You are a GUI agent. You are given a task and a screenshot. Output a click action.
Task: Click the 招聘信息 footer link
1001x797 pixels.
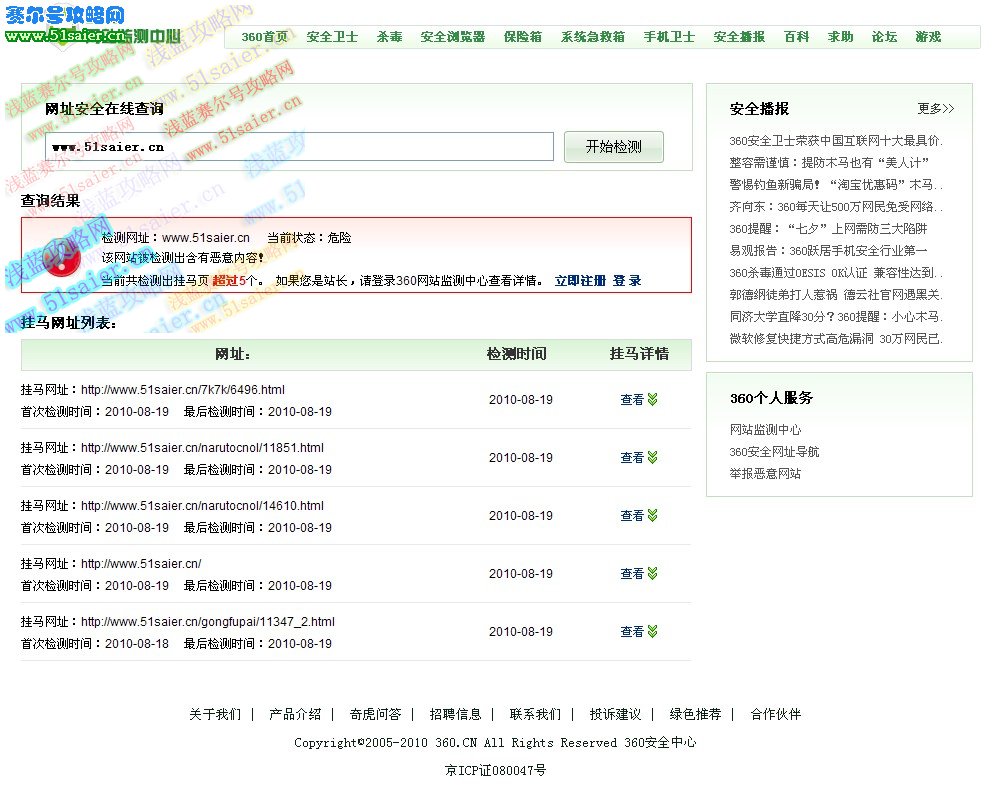pyautogui.click(x=455, y=714)
